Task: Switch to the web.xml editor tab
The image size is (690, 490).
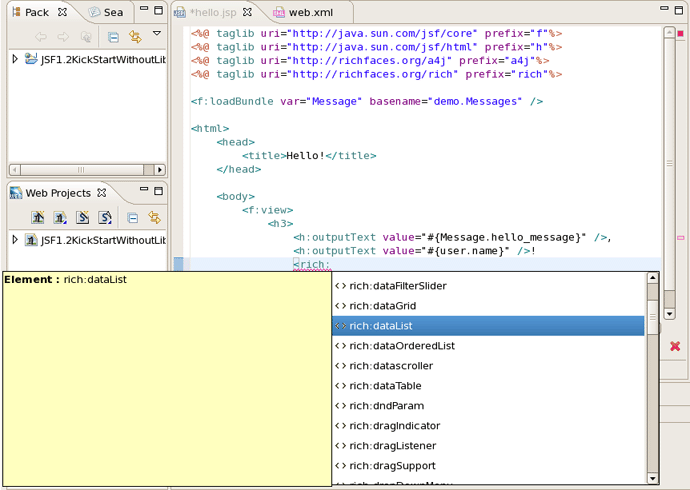Action: [x=310, y=13]
